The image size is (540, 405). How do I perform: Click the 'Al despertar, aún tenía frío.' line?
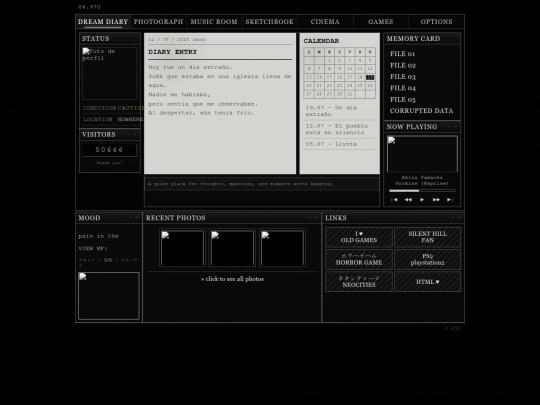click(x=201, y=113)
